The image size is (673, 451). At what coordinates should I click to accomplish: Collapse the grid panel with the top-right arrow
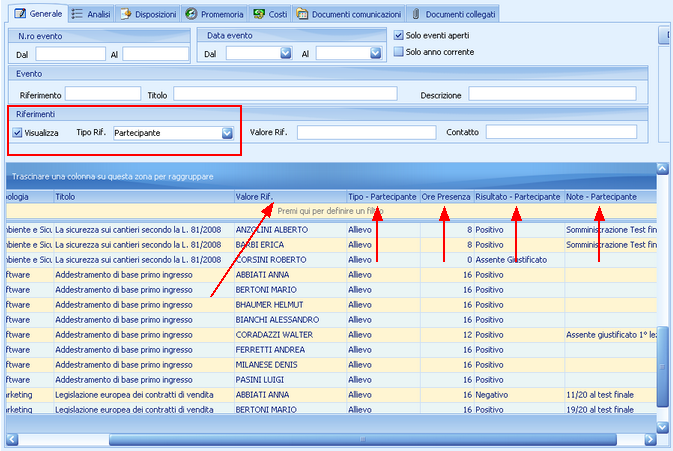(661, 170)
